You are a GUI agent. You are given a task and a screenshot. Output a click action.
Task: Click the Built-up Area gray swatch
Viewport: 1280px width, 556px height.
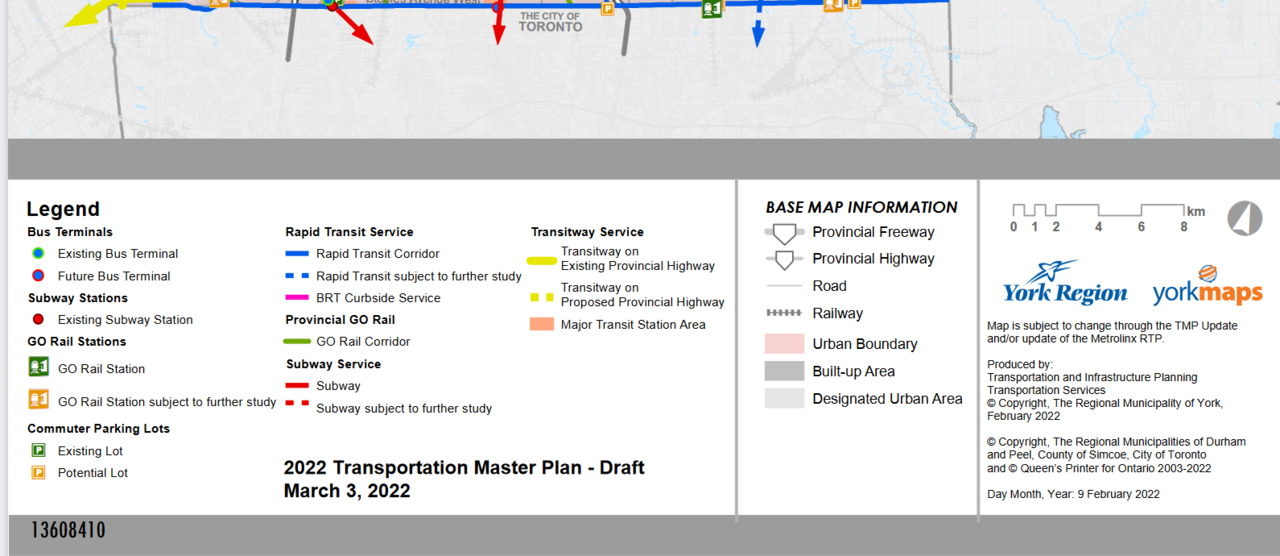pyautogui.click(x=784, y=371)
